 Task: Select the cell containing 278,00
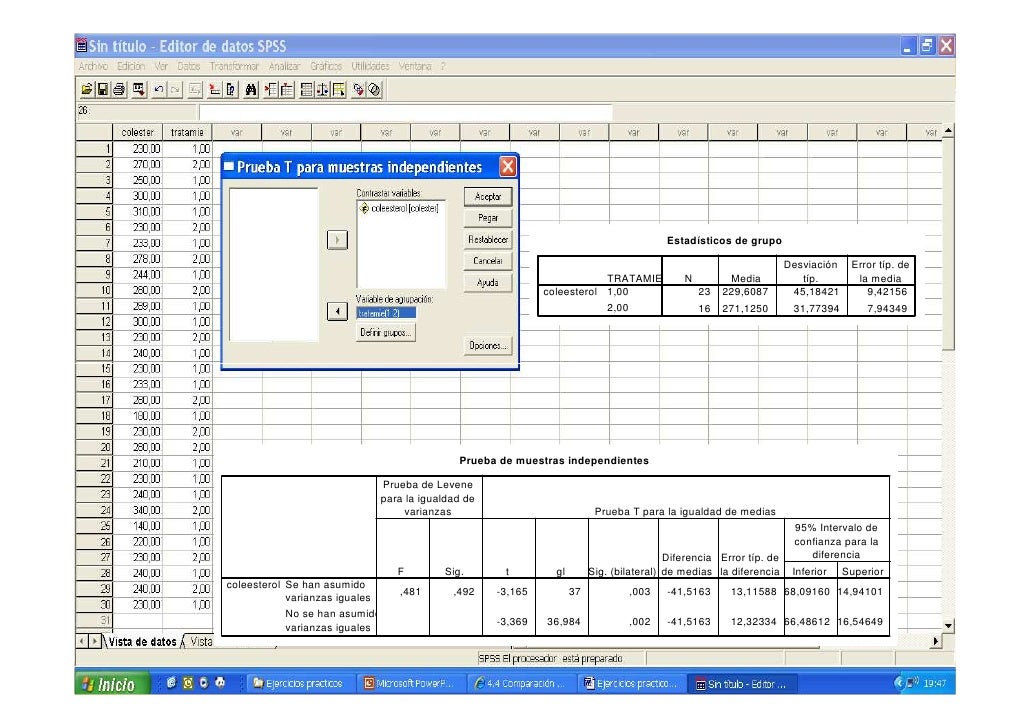tap(137, 259)
